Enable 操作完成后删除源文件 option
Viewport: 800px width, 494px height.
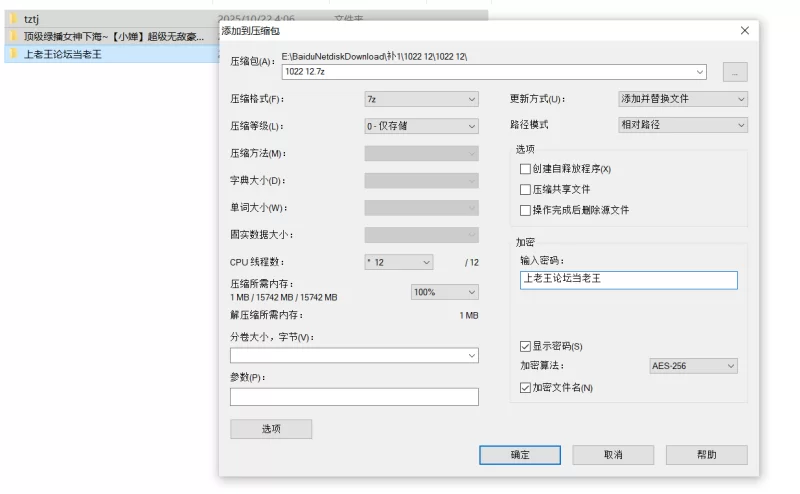(526, 210)
